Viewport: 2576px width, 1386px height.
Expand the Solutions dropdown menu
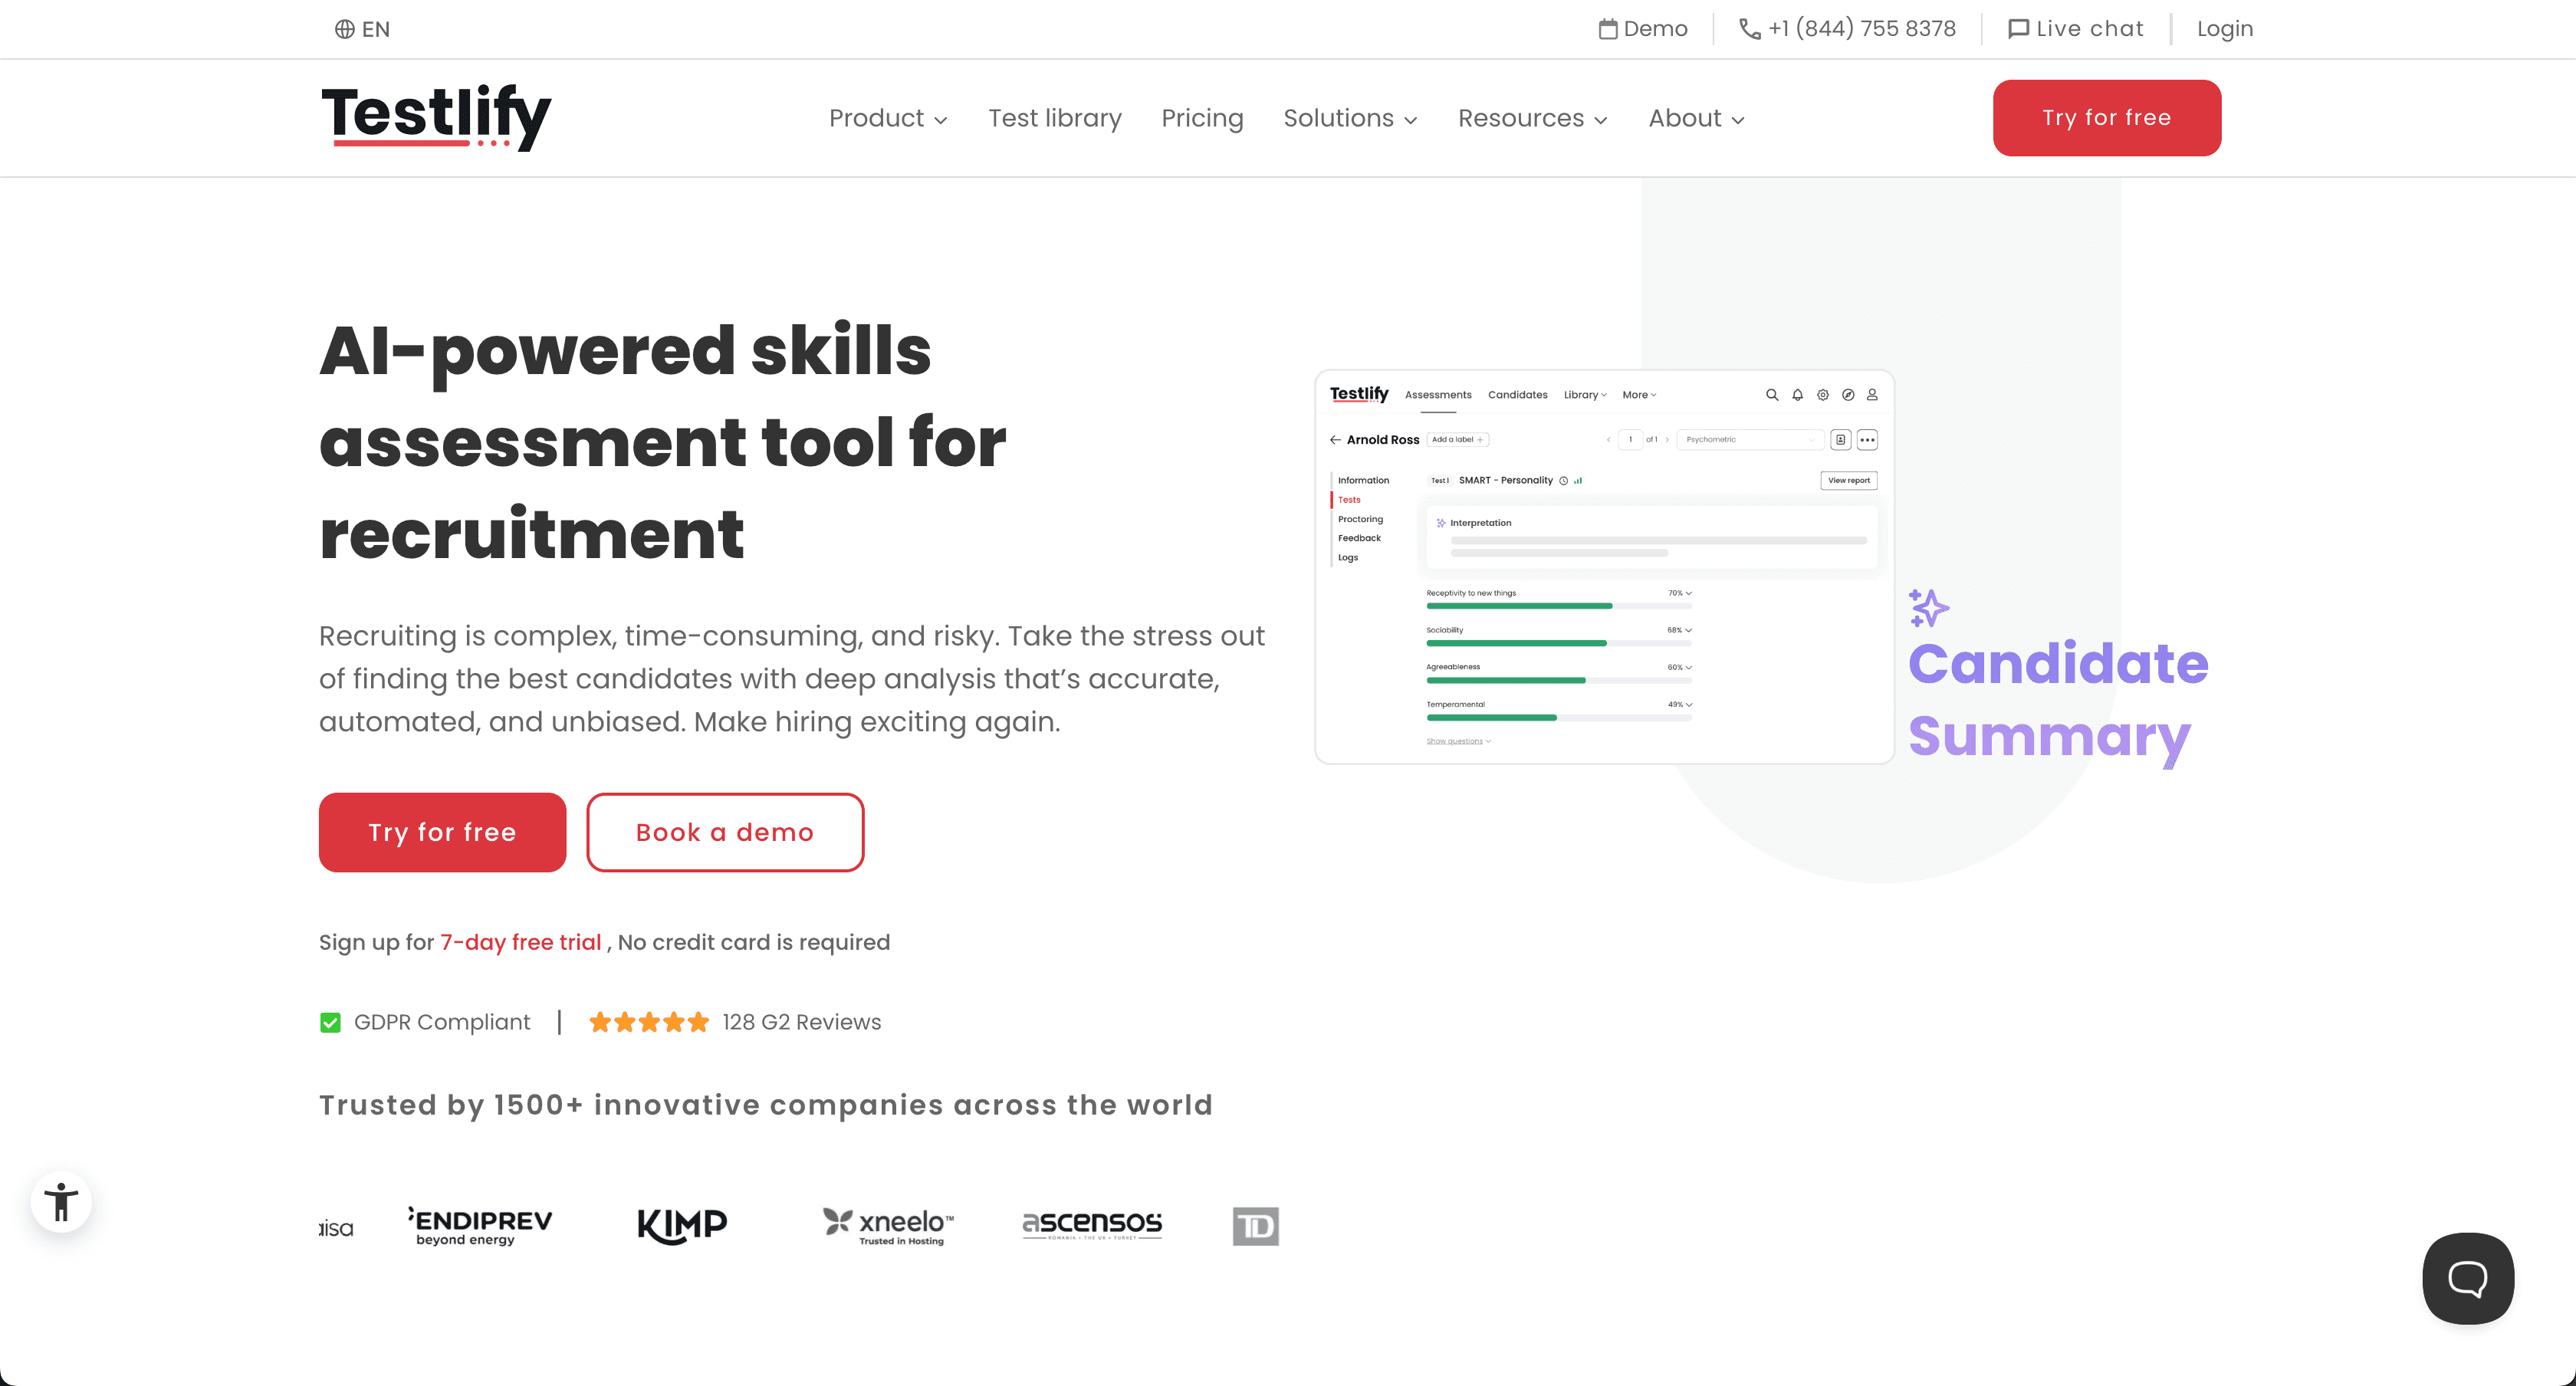1350,118
